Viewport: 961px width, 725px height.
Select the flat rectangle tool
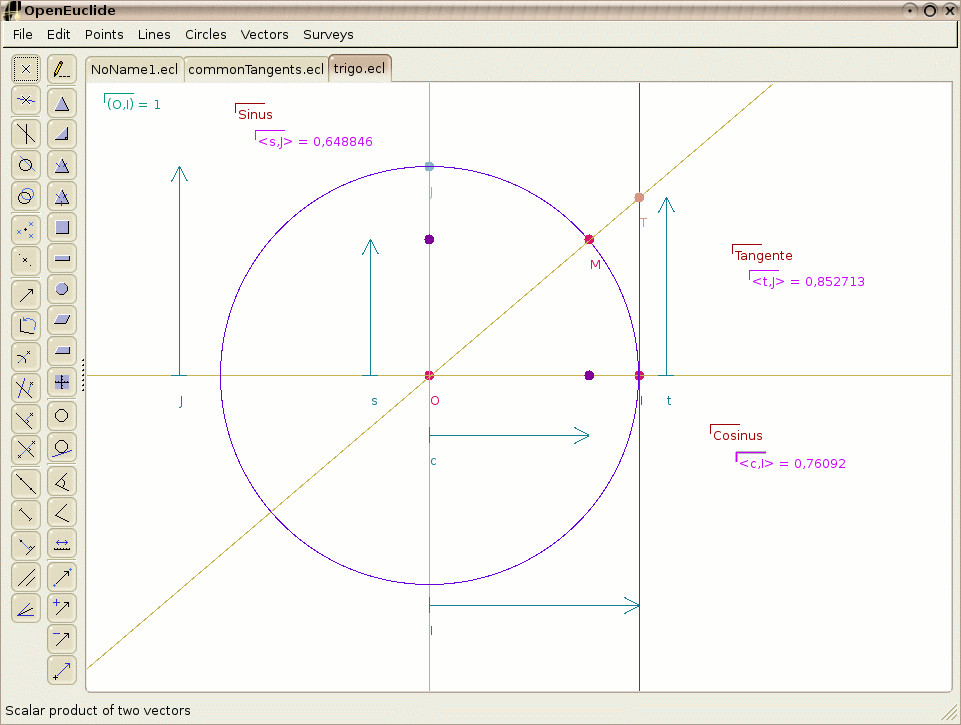(62, 259)
